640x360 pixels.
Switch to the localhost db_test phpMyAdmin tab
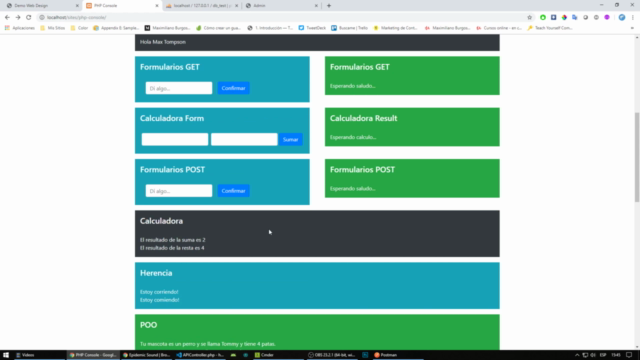202,6
